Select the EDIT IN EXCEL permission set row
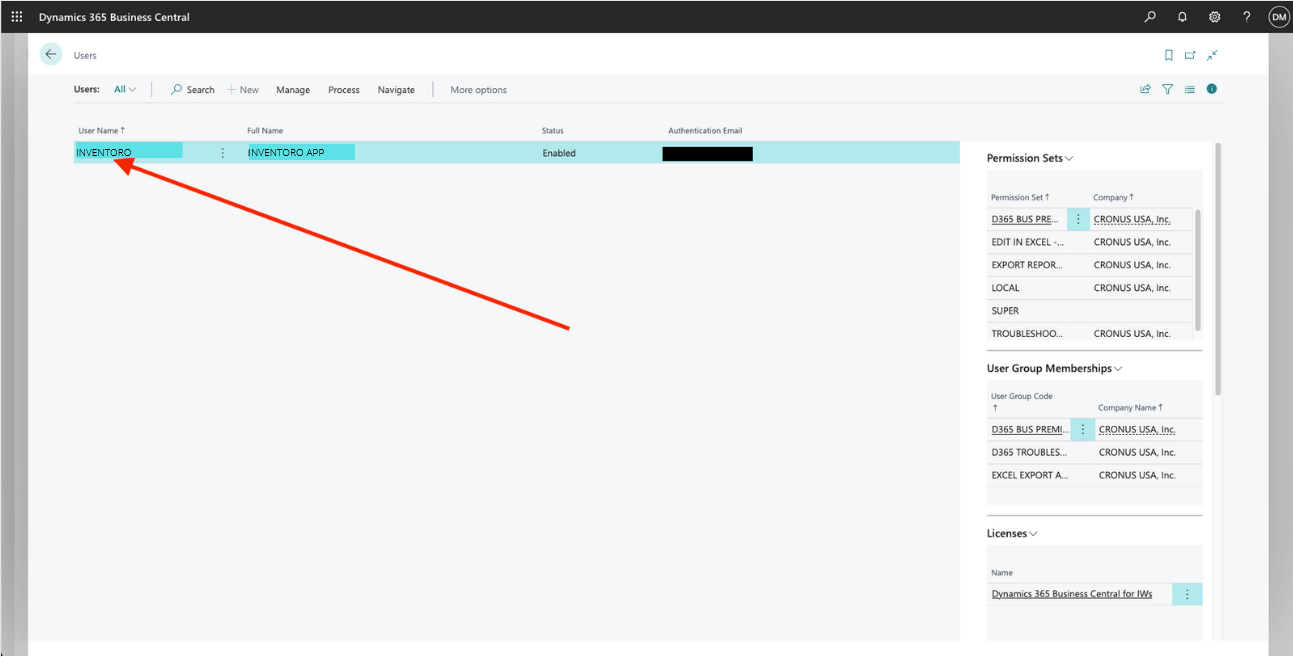1293x657 pixels. (1090, 242)
